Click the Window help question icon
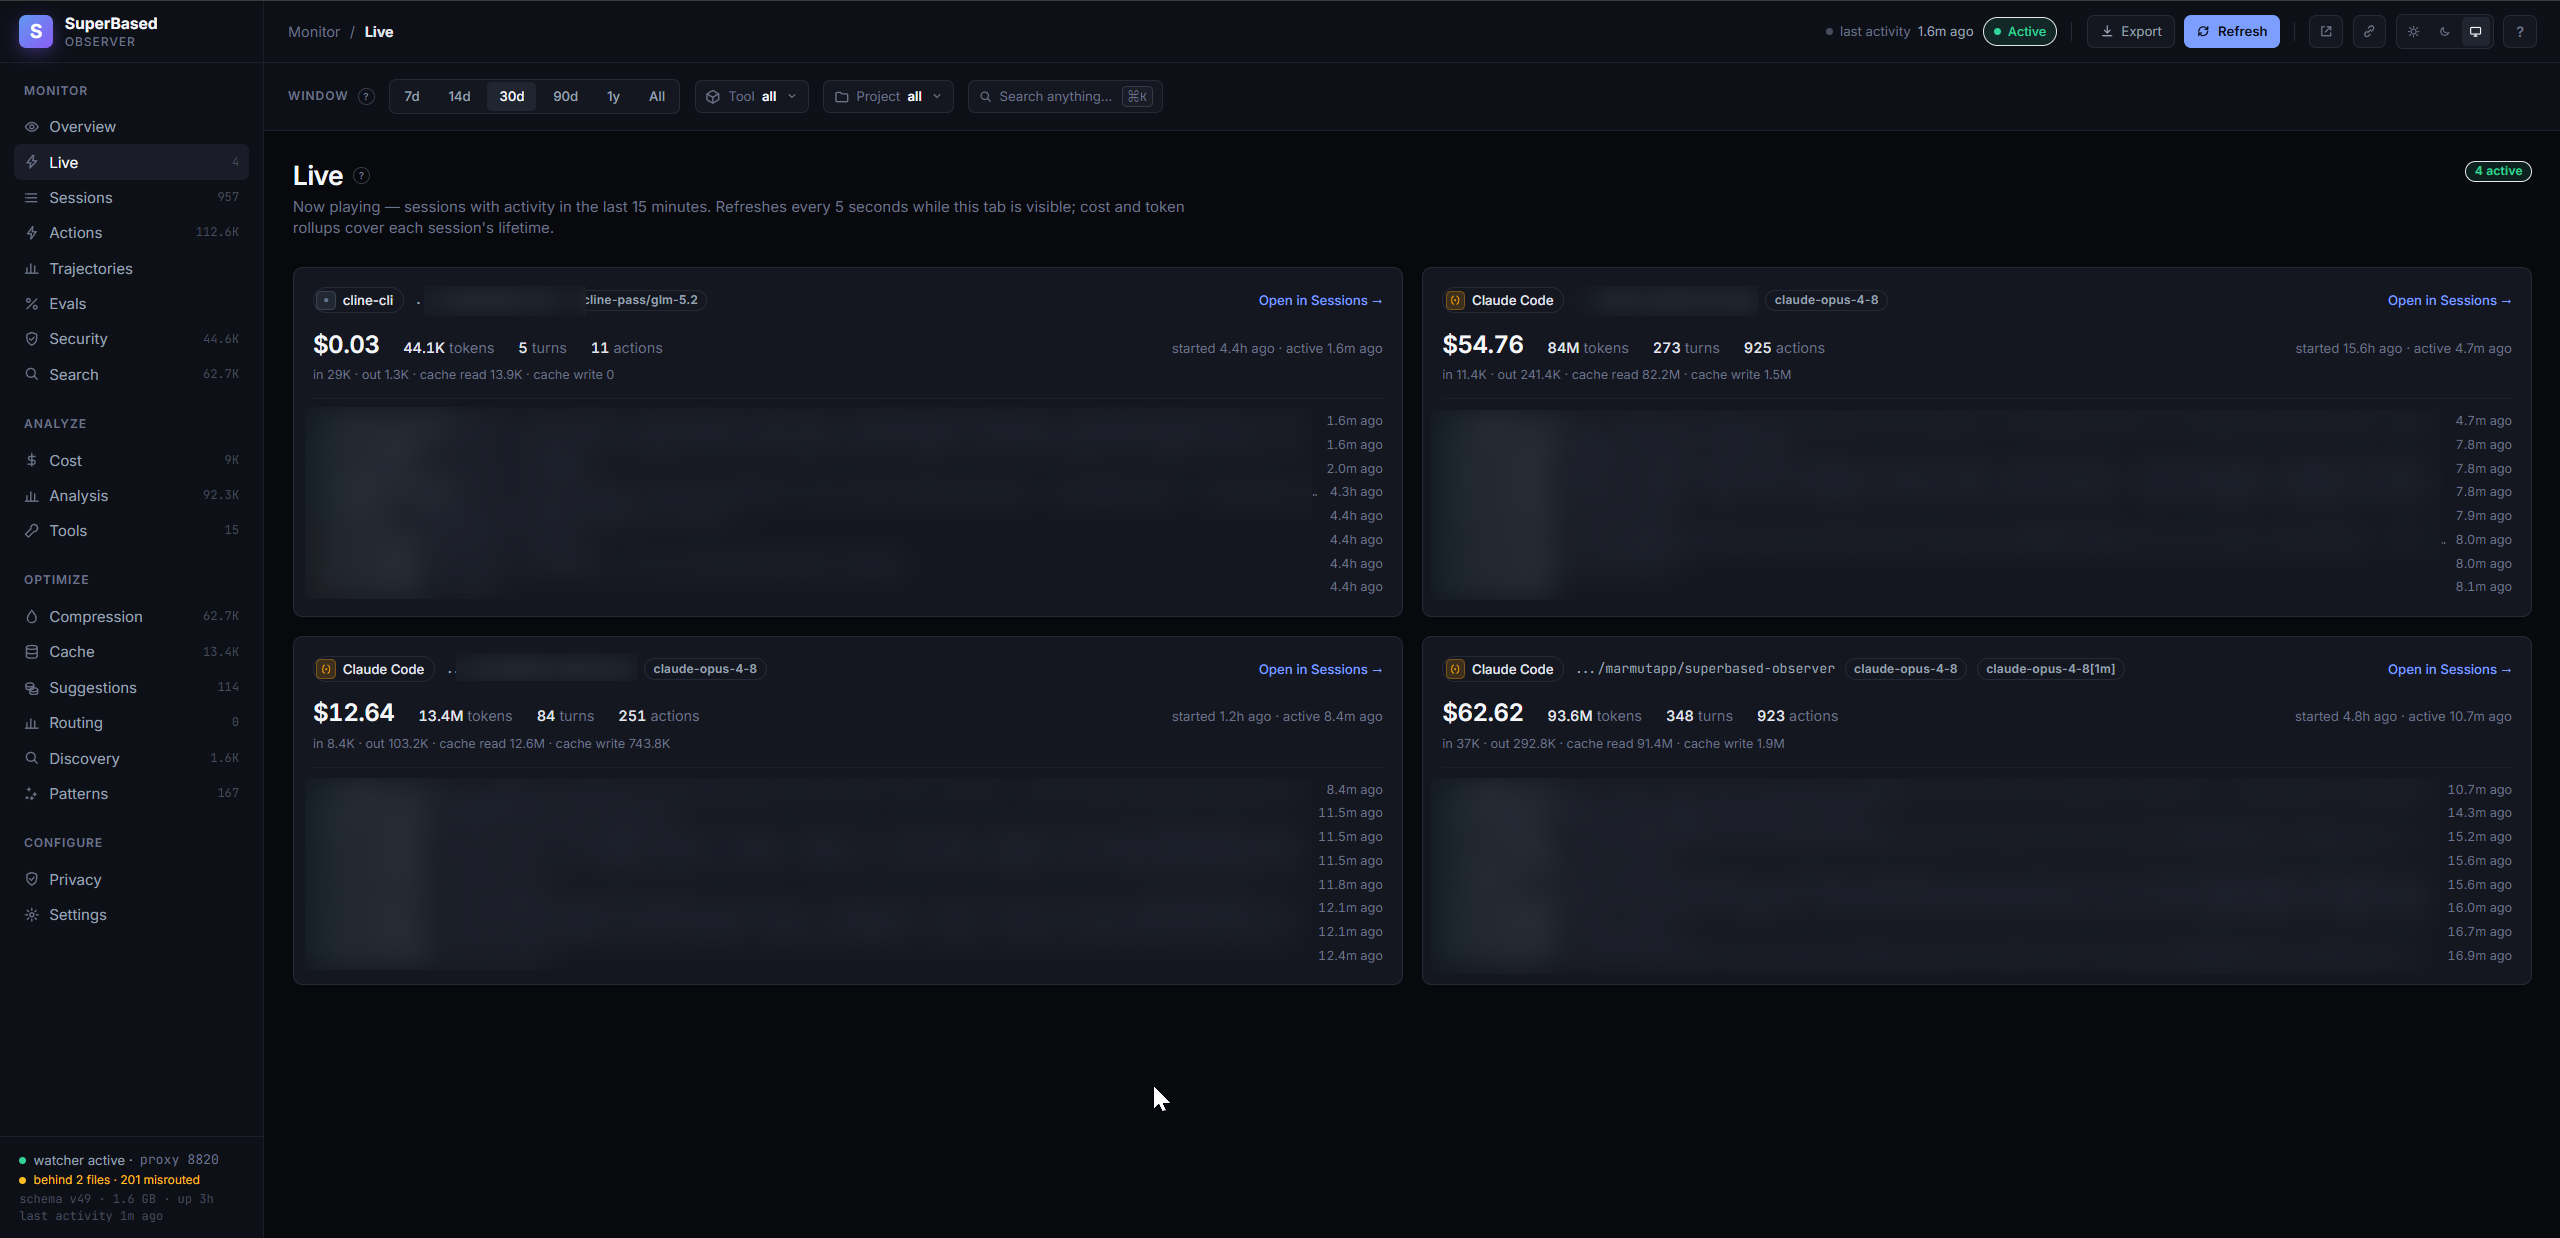 click(x=367, y=96)
